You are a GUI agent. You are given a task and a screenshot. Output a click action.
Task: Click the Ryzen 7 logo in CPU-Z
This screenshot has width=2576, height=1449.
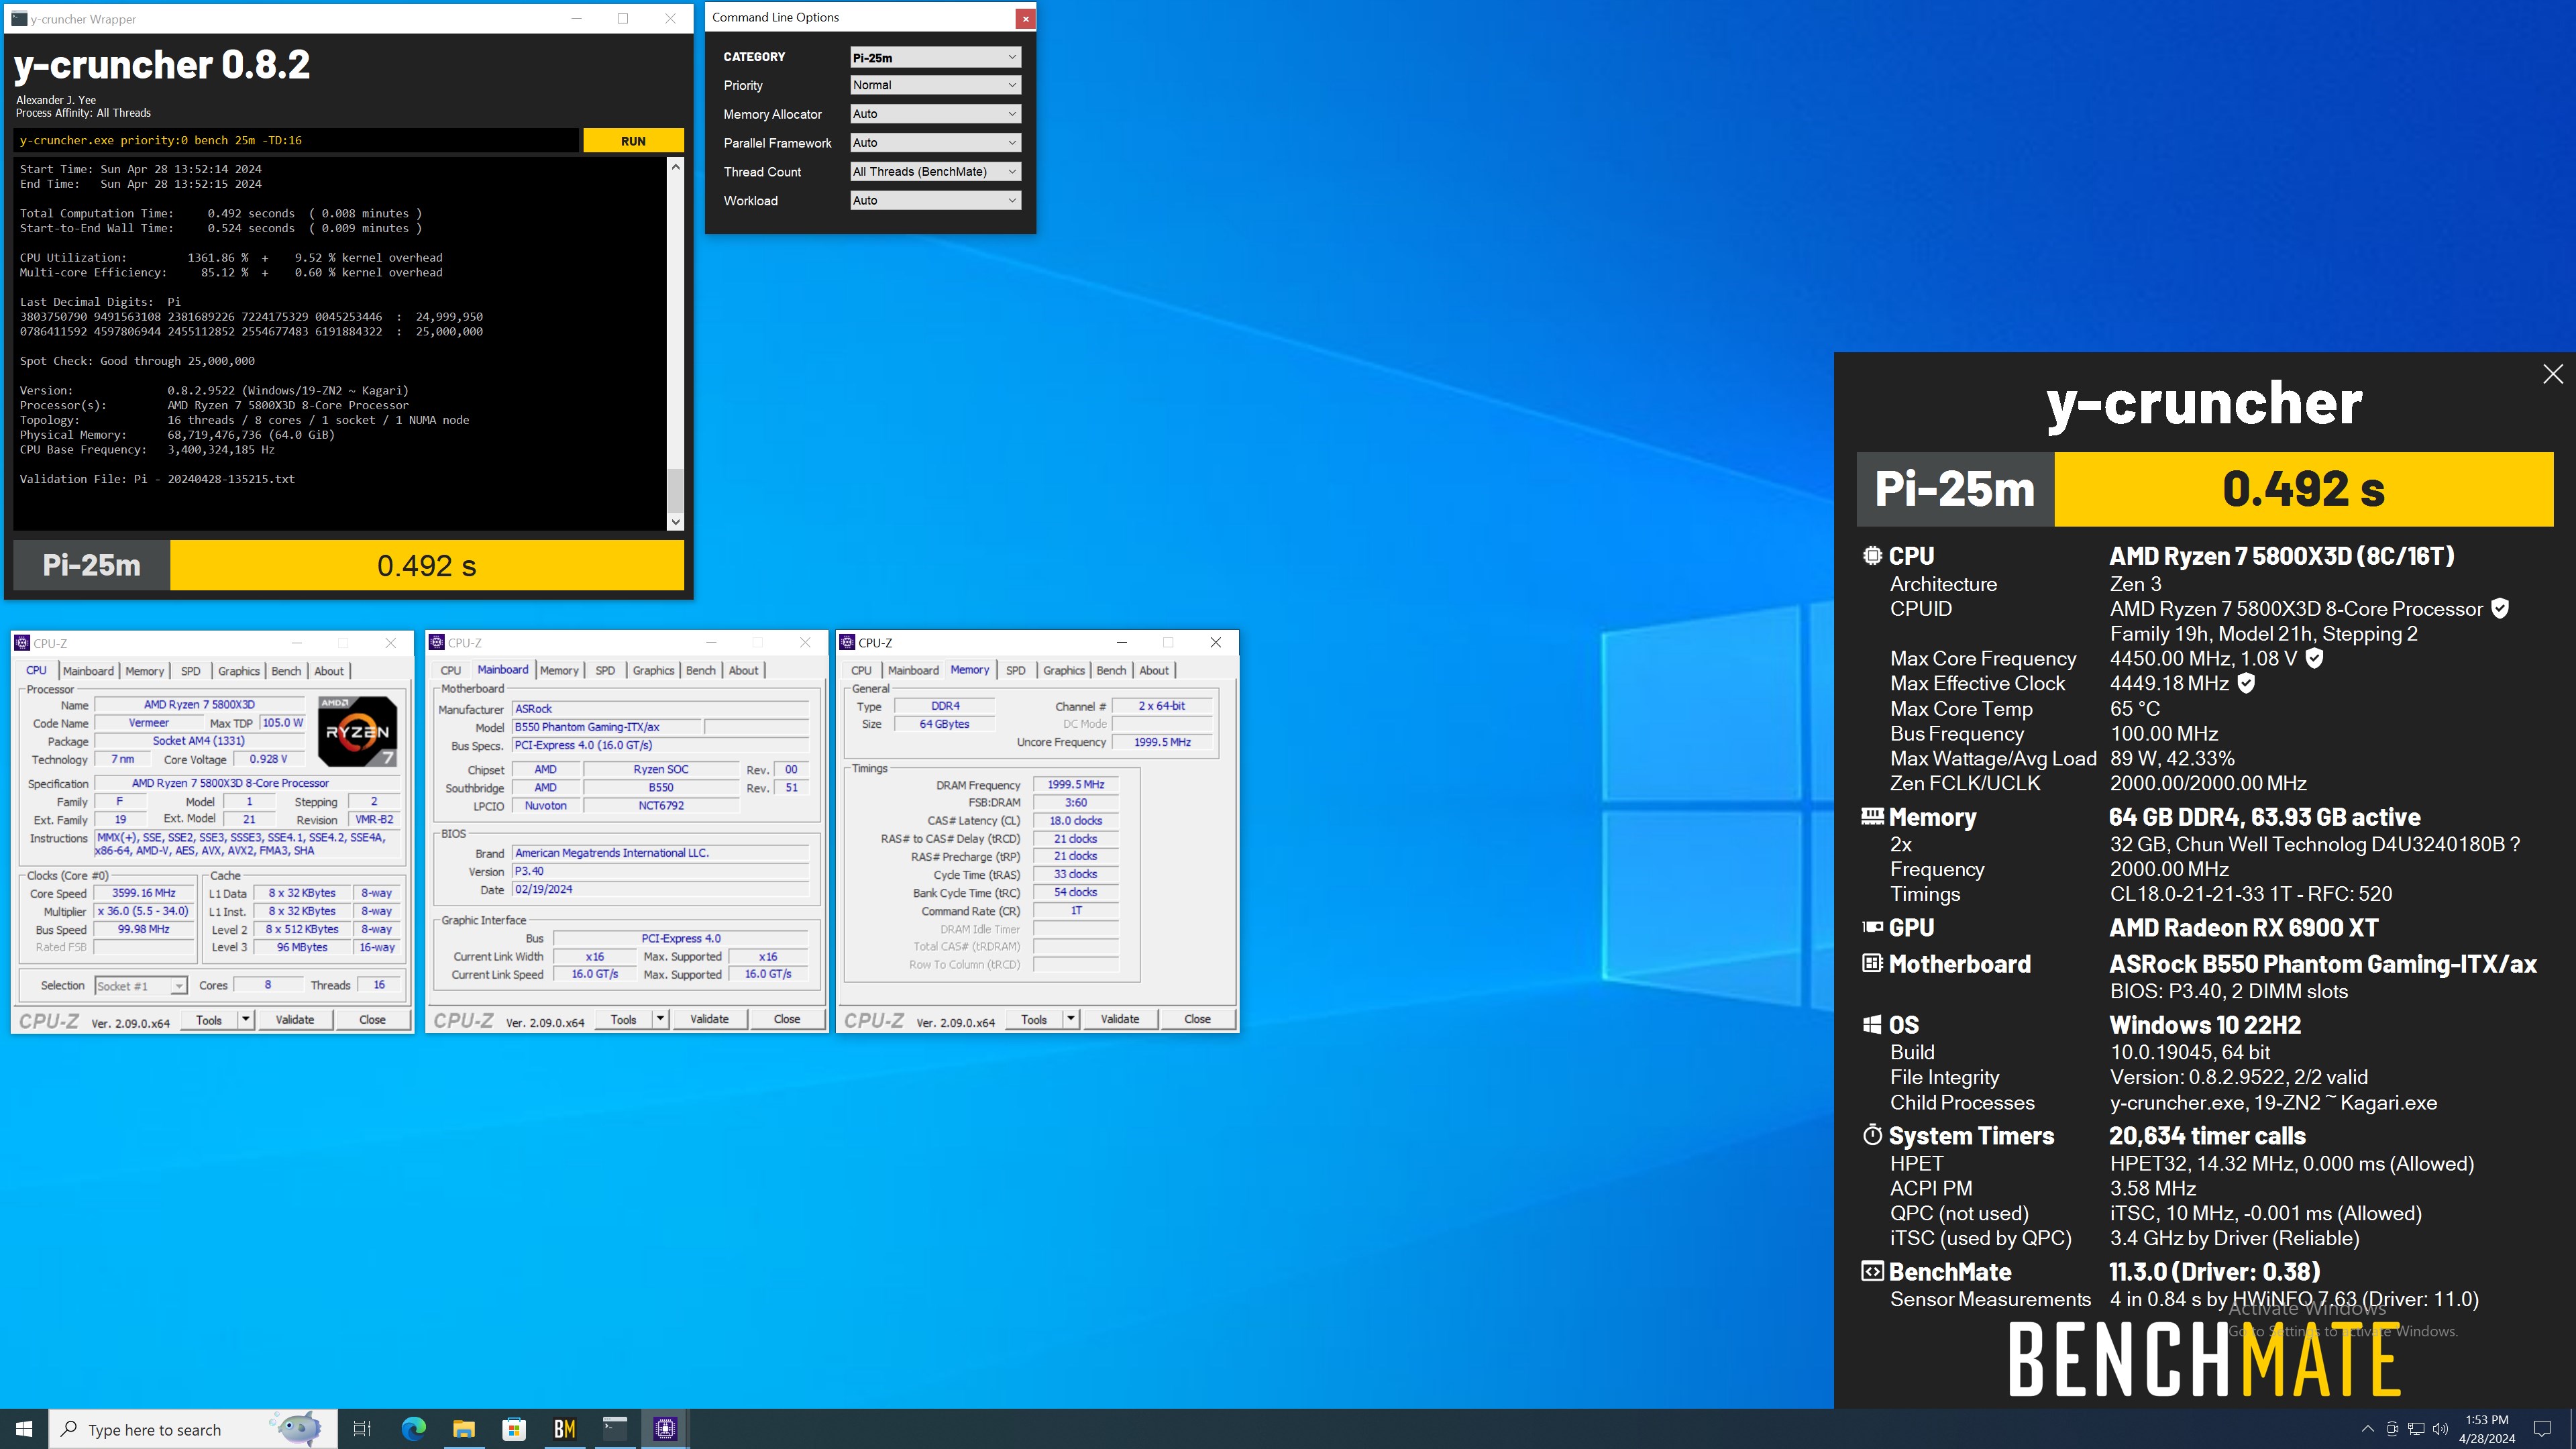[x=357, y=731]
